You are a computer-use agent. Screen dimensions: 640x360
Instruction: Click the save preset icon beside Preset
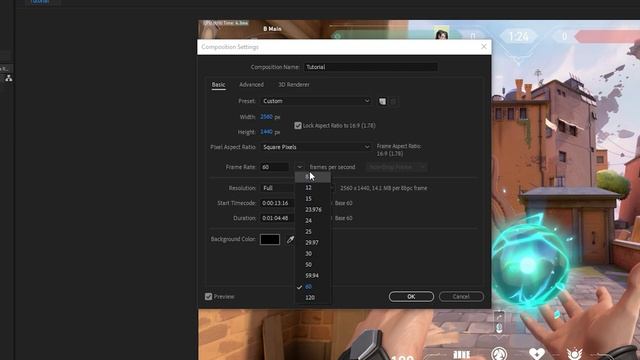click(382, 101)
